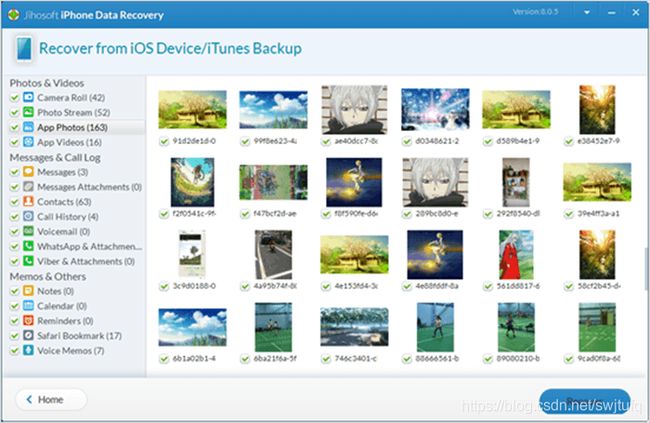
Task: Click the Messages speech bubble icon
Action: point(28,172)
